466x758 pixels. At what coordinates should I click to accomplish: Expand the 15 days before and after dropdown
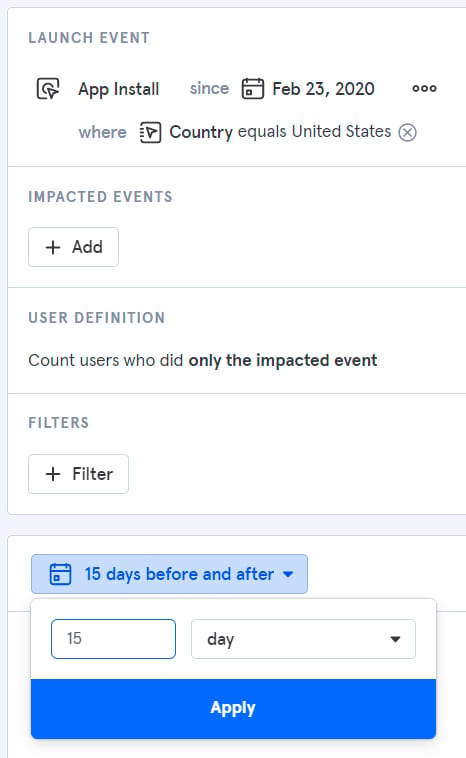[x=169, y=574]
